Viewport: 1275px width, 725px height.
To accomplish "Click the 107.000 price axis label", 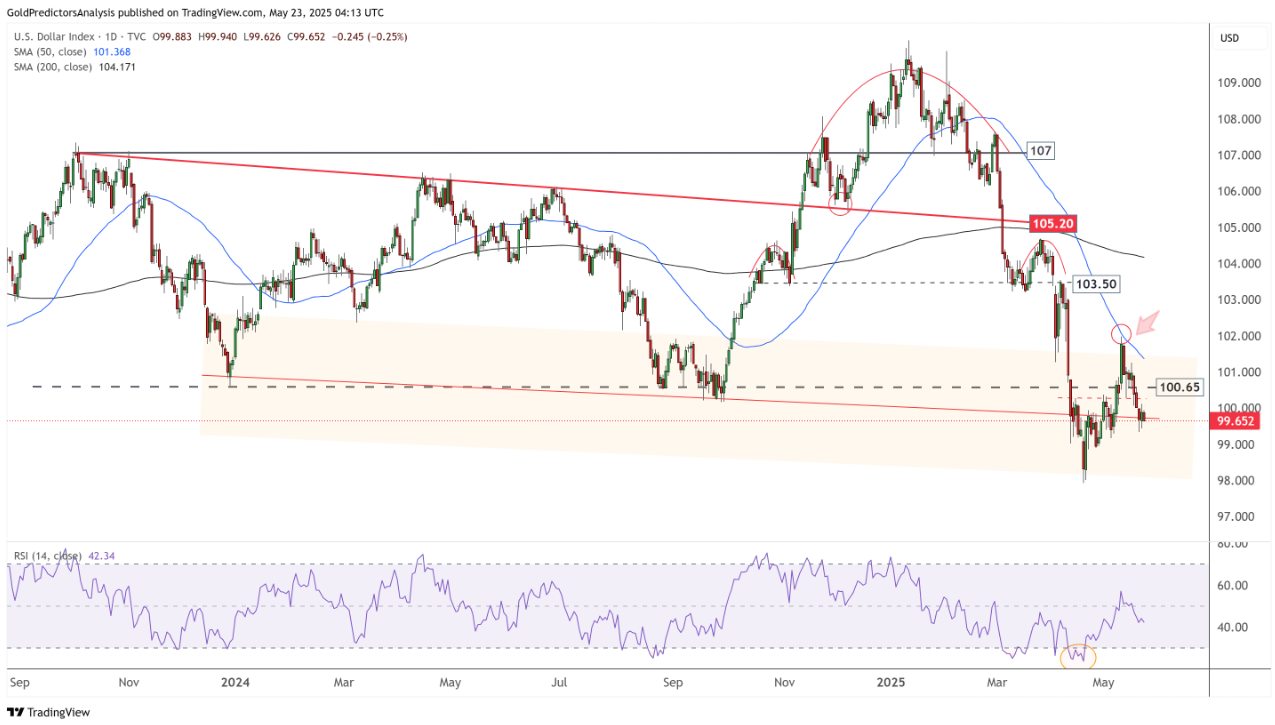I will (x=1238, y=155).
